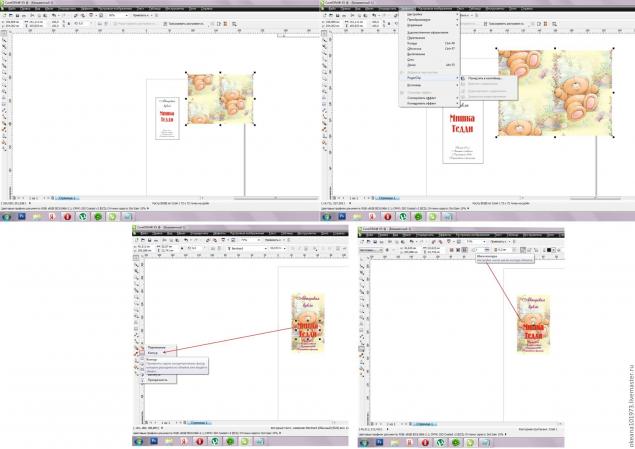
Task: Click Print icon in top-left window toolbar
Action: coord(23,15)
